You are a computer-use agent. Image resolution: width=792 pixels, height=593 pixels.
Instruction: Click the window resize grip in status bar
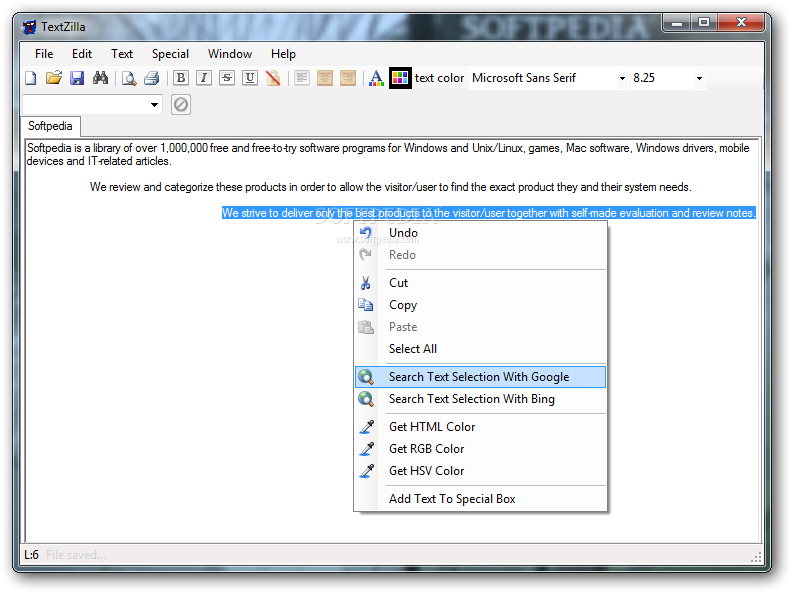[x=756, y=557]
